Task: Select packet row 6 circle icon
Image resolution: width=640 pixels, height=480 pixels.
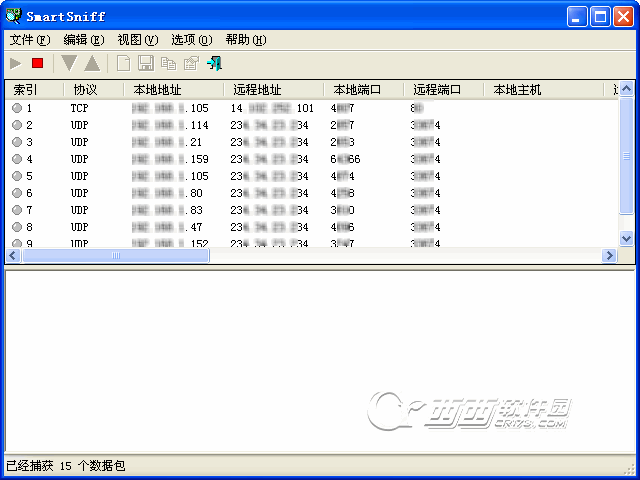Action: tap(17, 193)
